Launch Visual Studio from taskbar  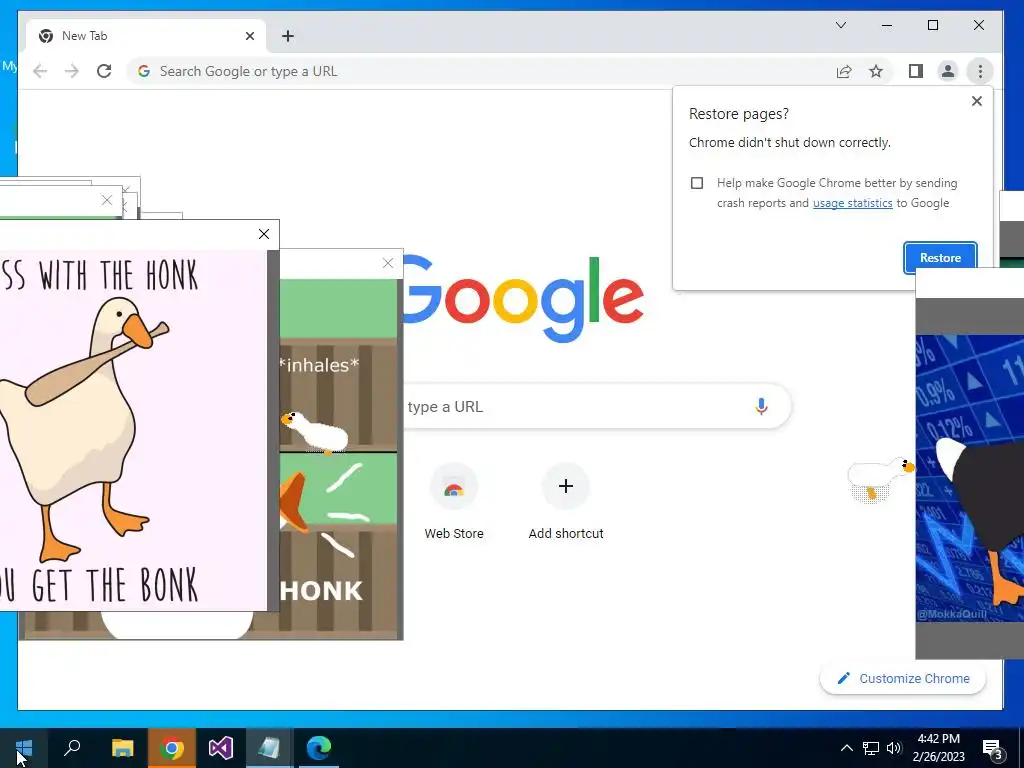pyautogui.click(x=221, y=748)
